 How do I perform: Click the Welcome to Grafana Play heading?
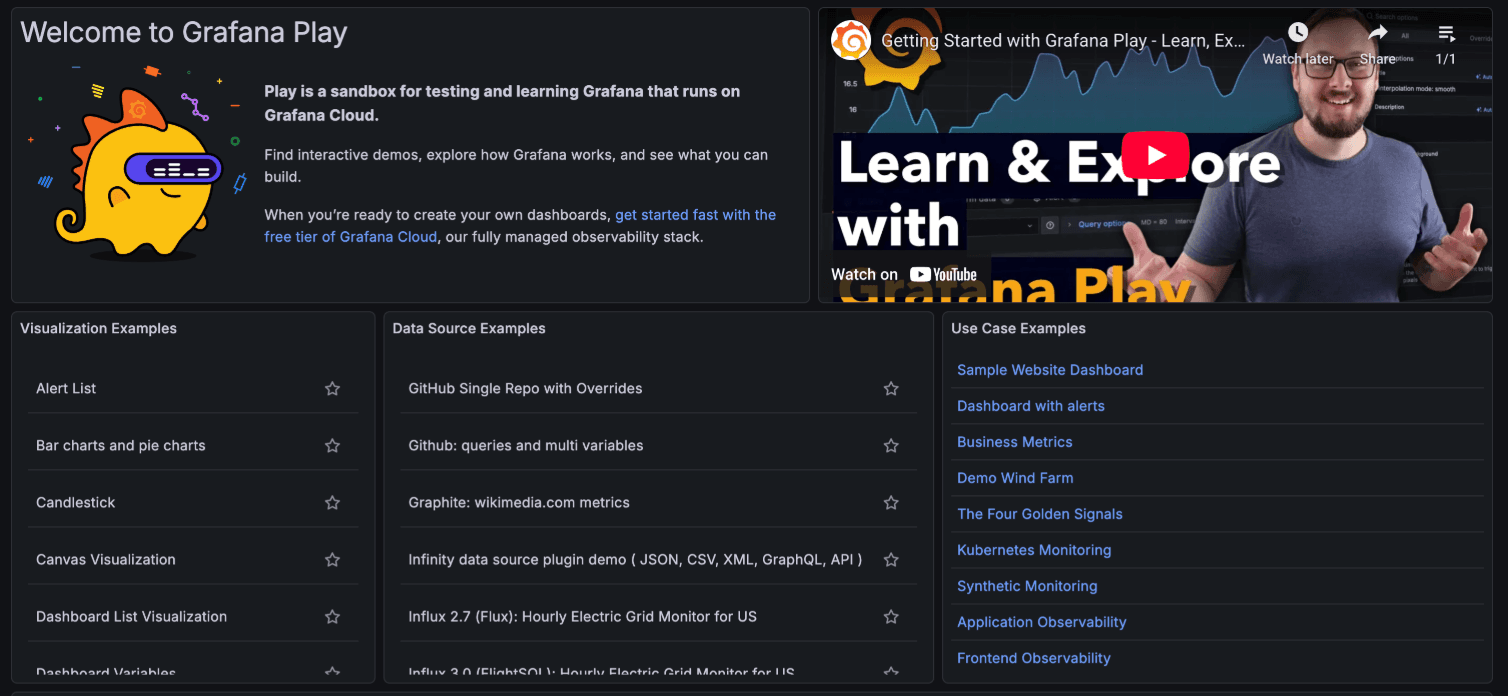click(184, 33)
